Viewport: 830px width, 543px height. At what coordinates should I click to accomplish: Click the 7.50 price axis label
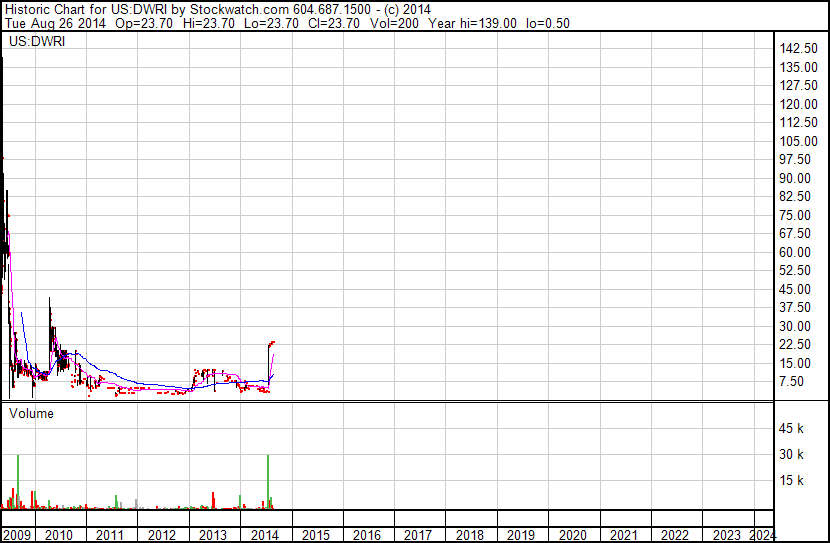[792, 382]
